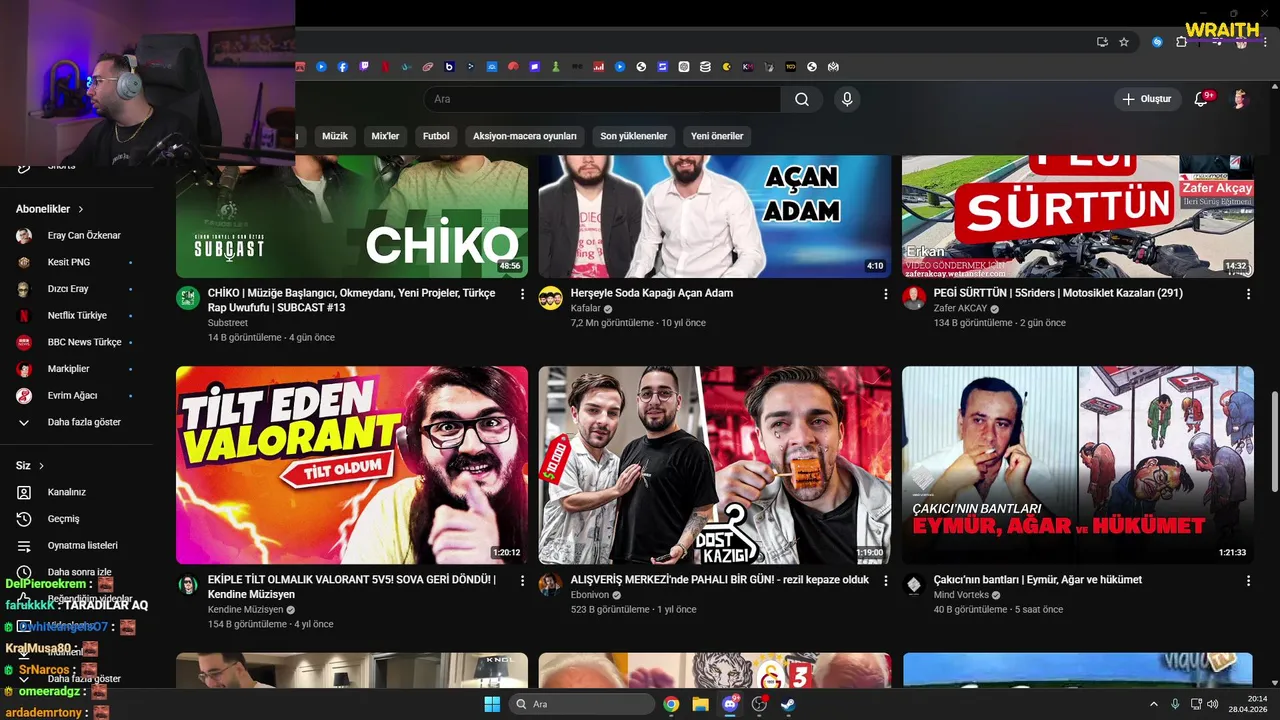Click the YouTube search input field
1280x720 pixels.
pos(602,99)
